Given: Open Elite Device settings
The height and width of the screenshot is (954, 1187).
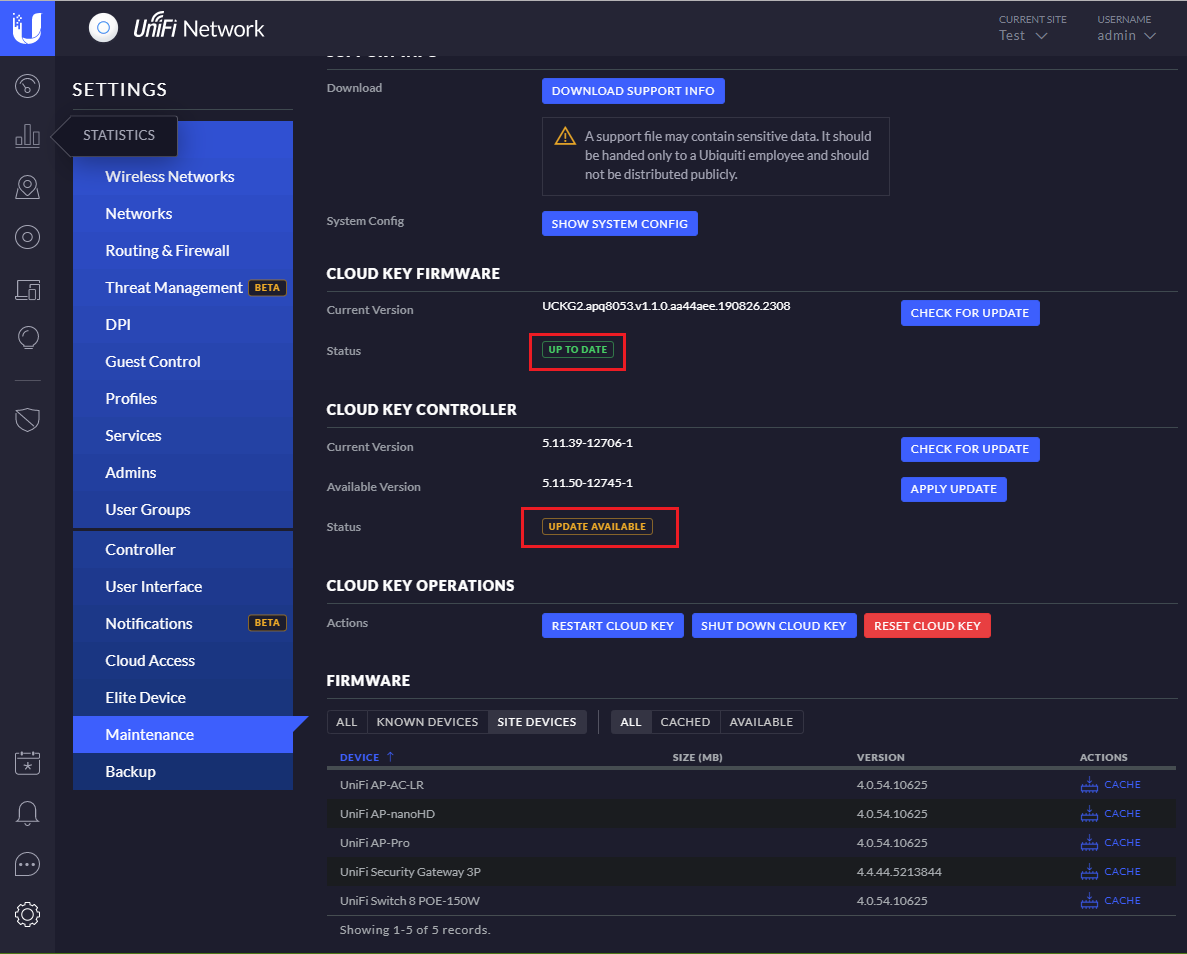Looking at the screenshot, I should [x=182, y=698].
